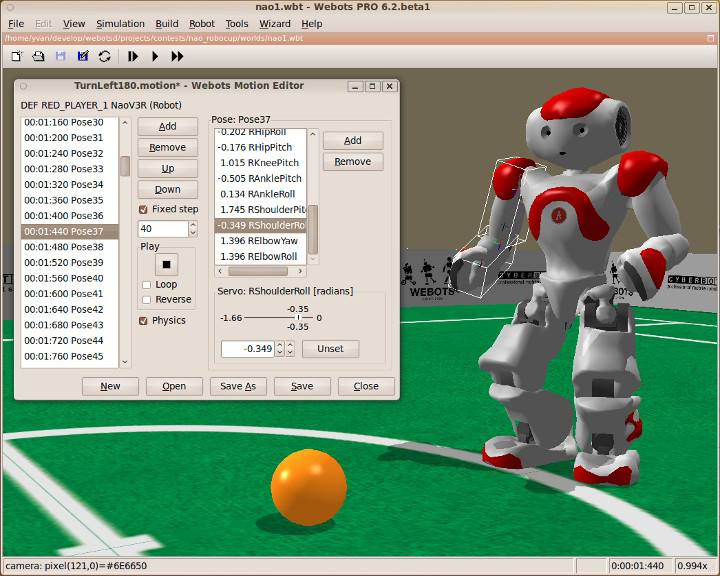Click the Down button
Screen dimensions: 720x576
click(168, 189)
